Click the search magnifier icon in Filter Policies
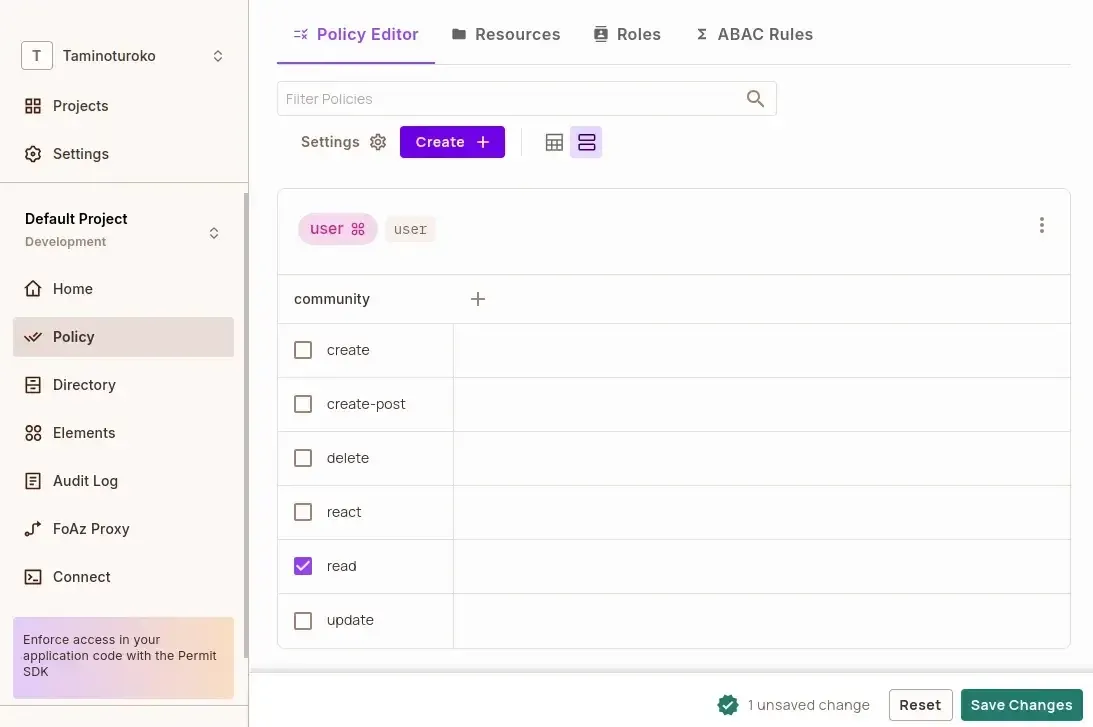 click(755, 98)
